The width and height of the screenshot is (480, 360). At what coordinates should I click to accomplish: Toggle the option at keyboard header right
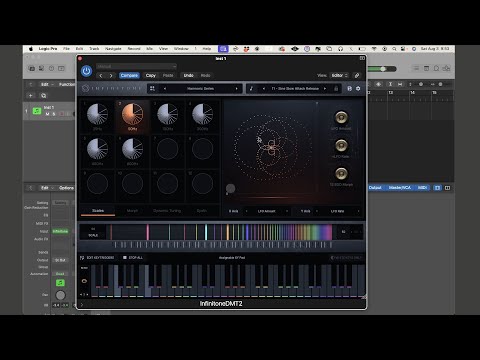pyautogui.click(x=346, y=258)
